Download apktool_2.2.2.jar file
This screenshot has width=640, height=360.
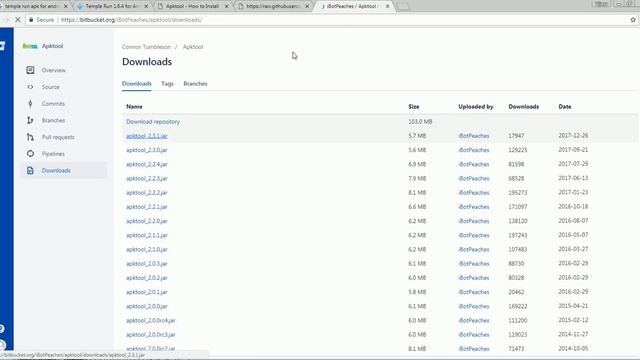click(147, 193)
